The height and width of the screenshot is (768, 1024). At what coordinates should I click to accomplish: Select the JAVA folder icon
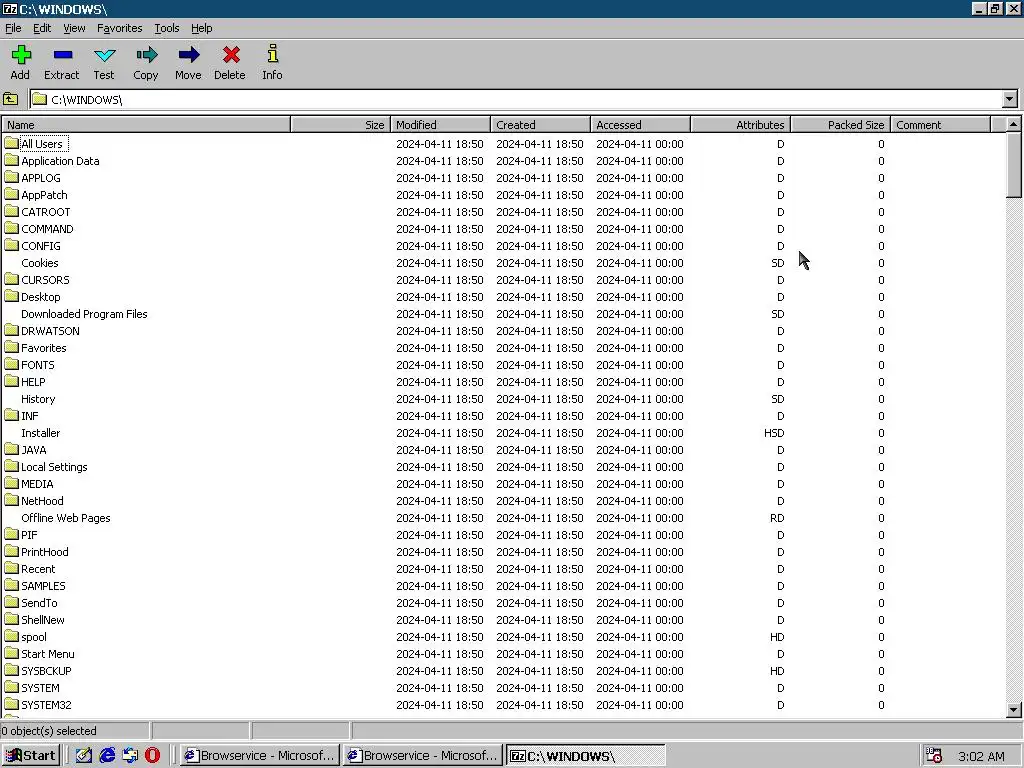tap(11, 449)
